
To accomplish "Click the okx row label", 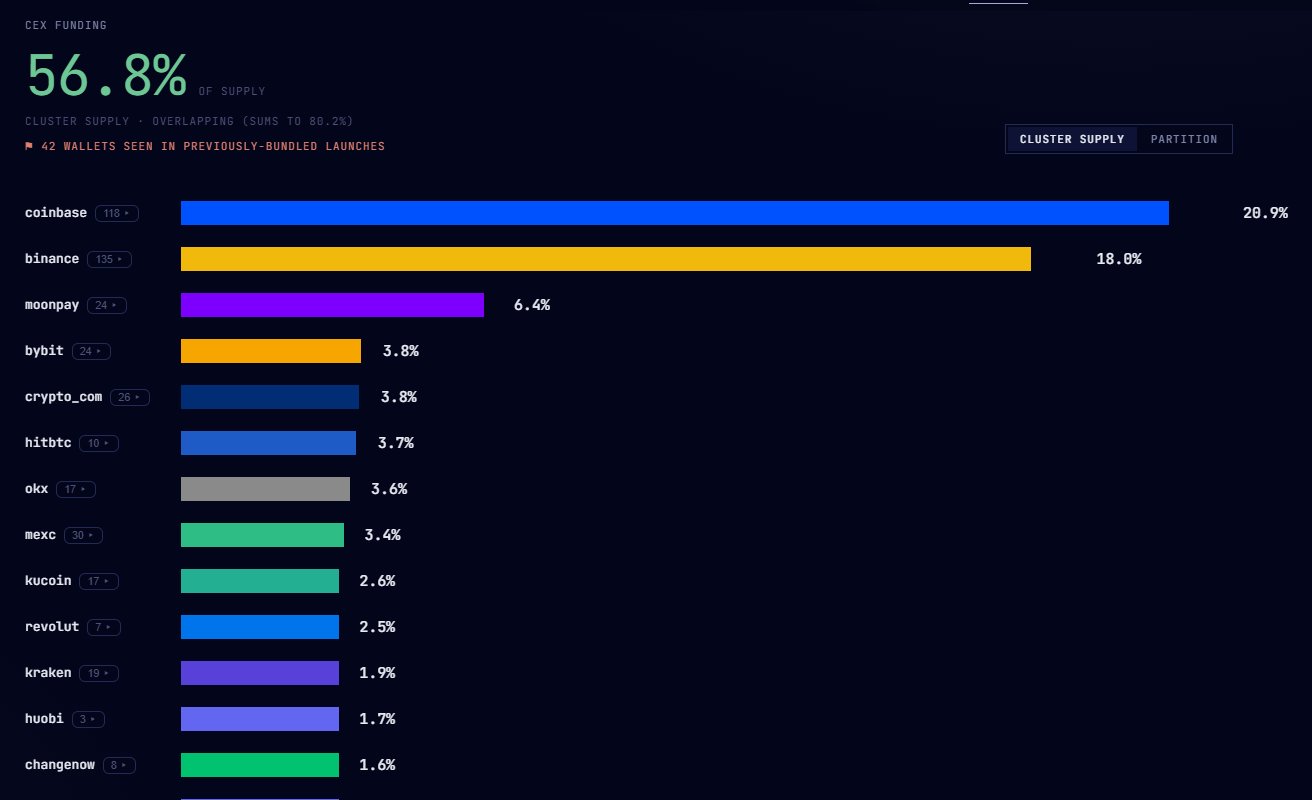I will coord(37,489).
